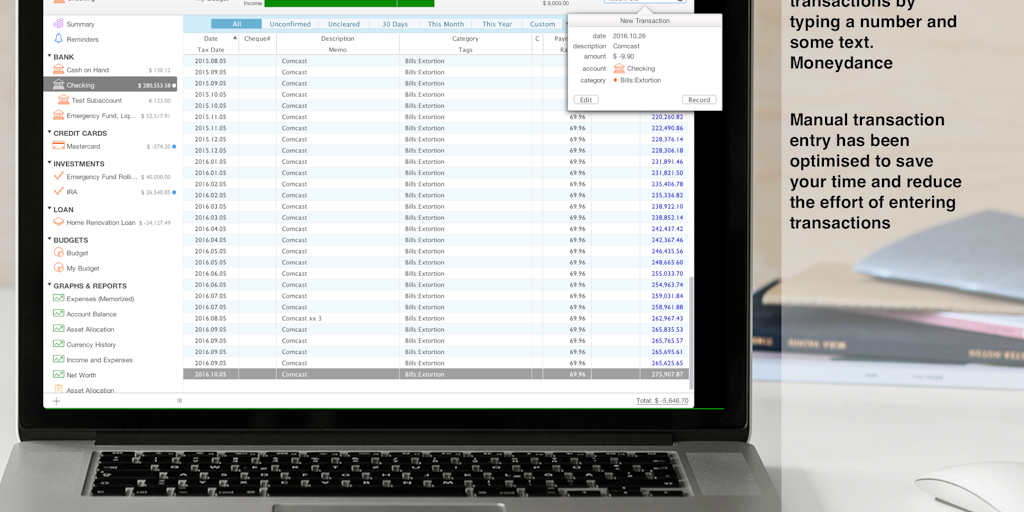Click the Reminders bell icon
1024x512 pixels.
pyautogui.click(x=59, y=39)
